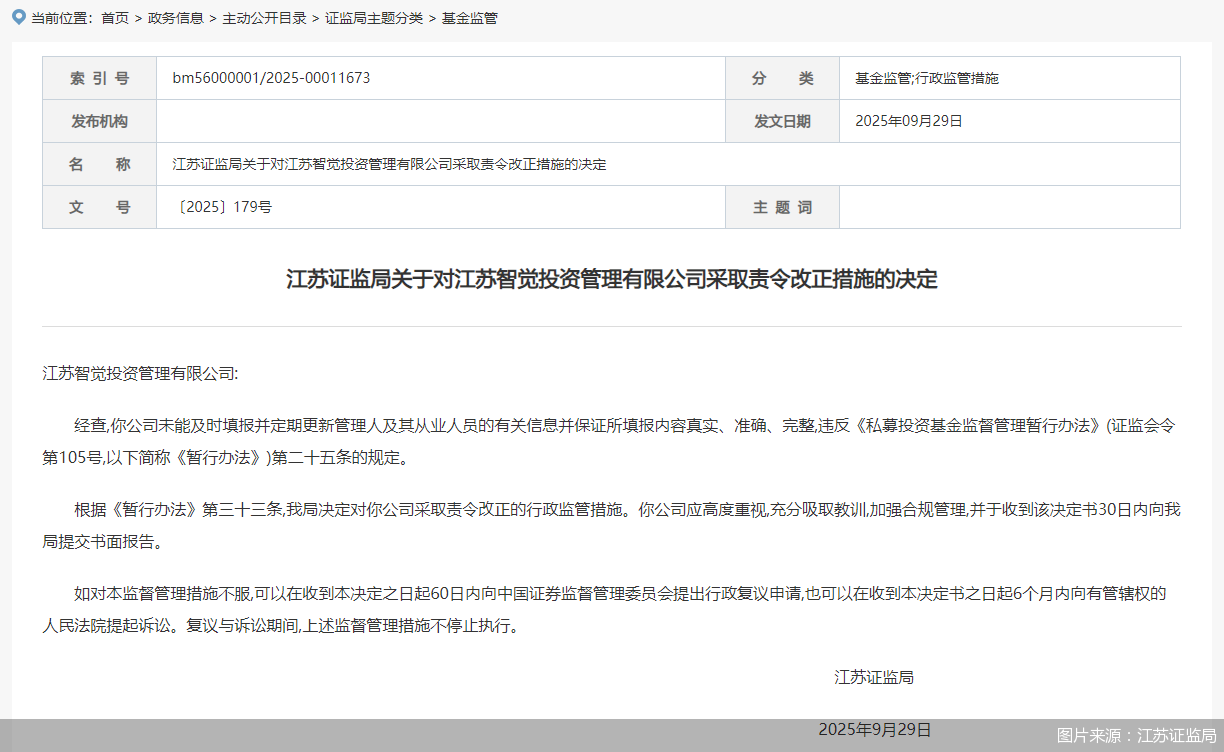Select the 主题词 header cell

pyautogui.click(x=782, y=207)
